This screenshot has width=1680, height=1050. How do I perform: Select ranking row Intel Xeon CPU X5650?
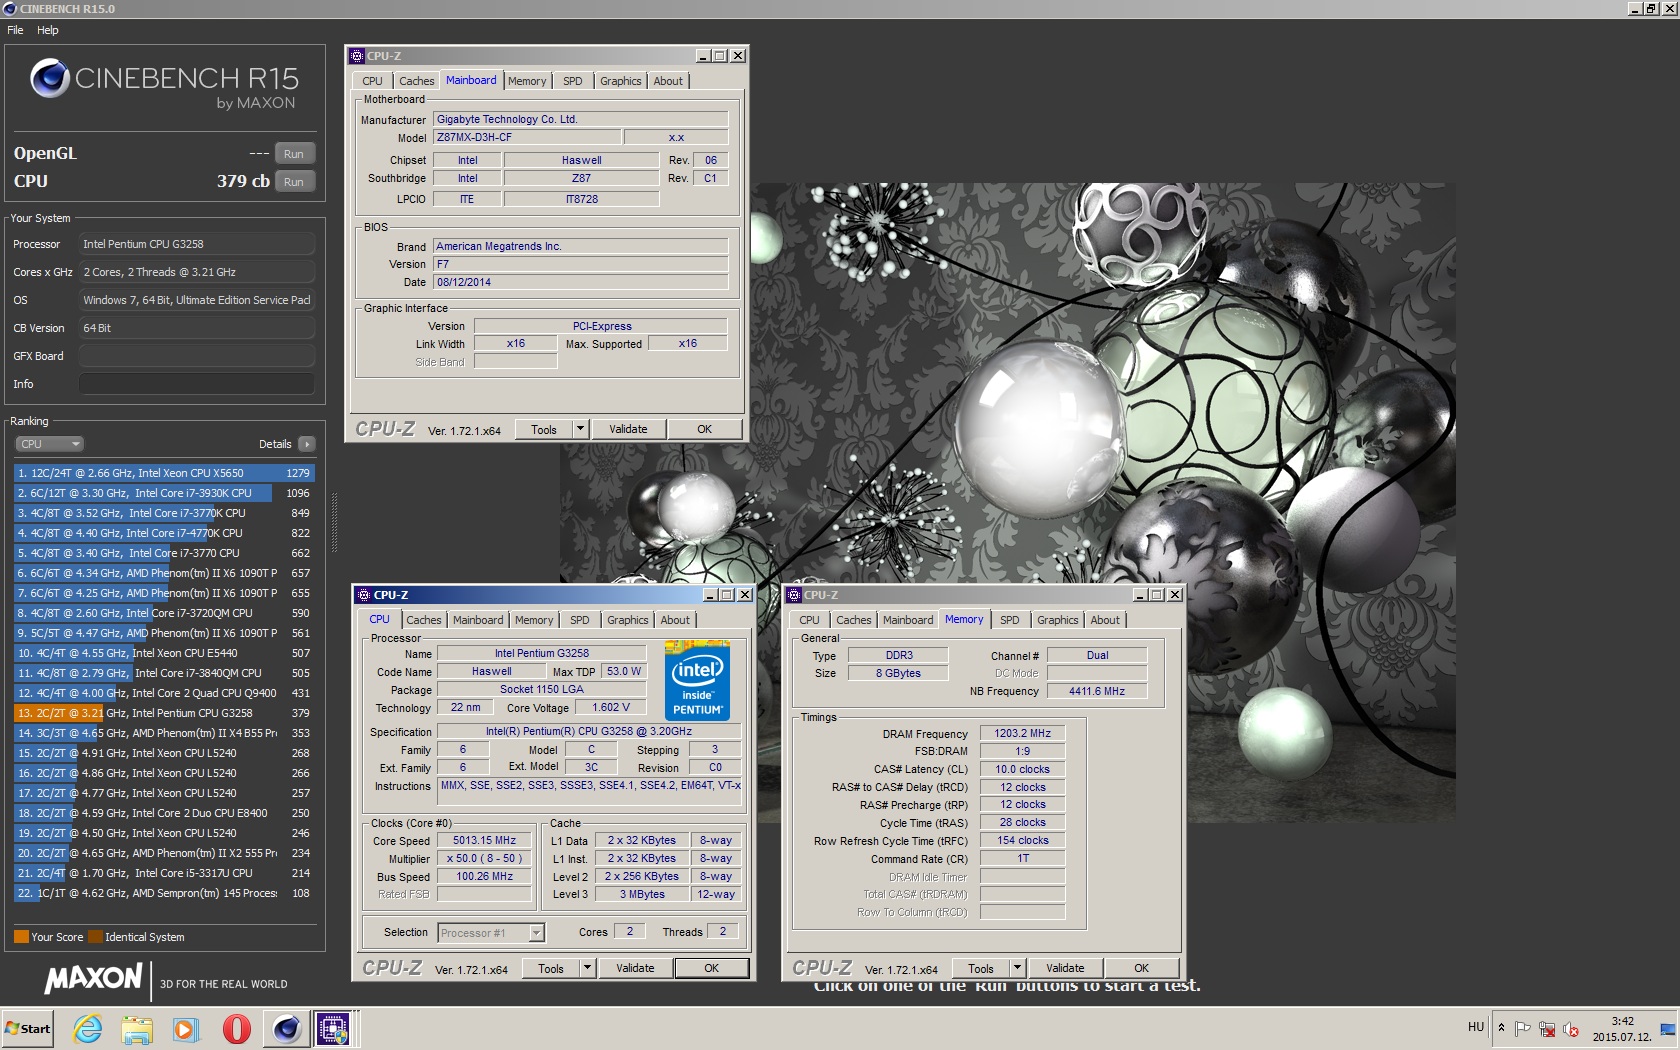tap(165, 473)
